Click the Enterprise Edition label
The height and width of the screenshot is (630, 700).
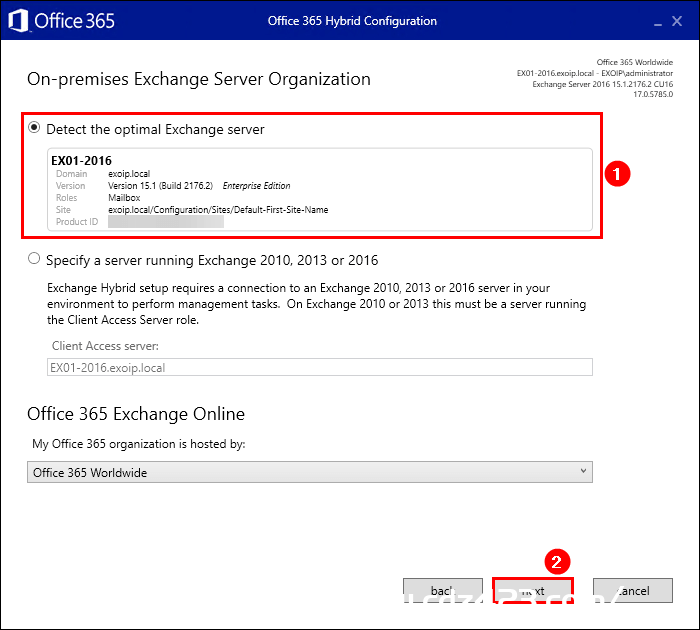tap(256, 186)
